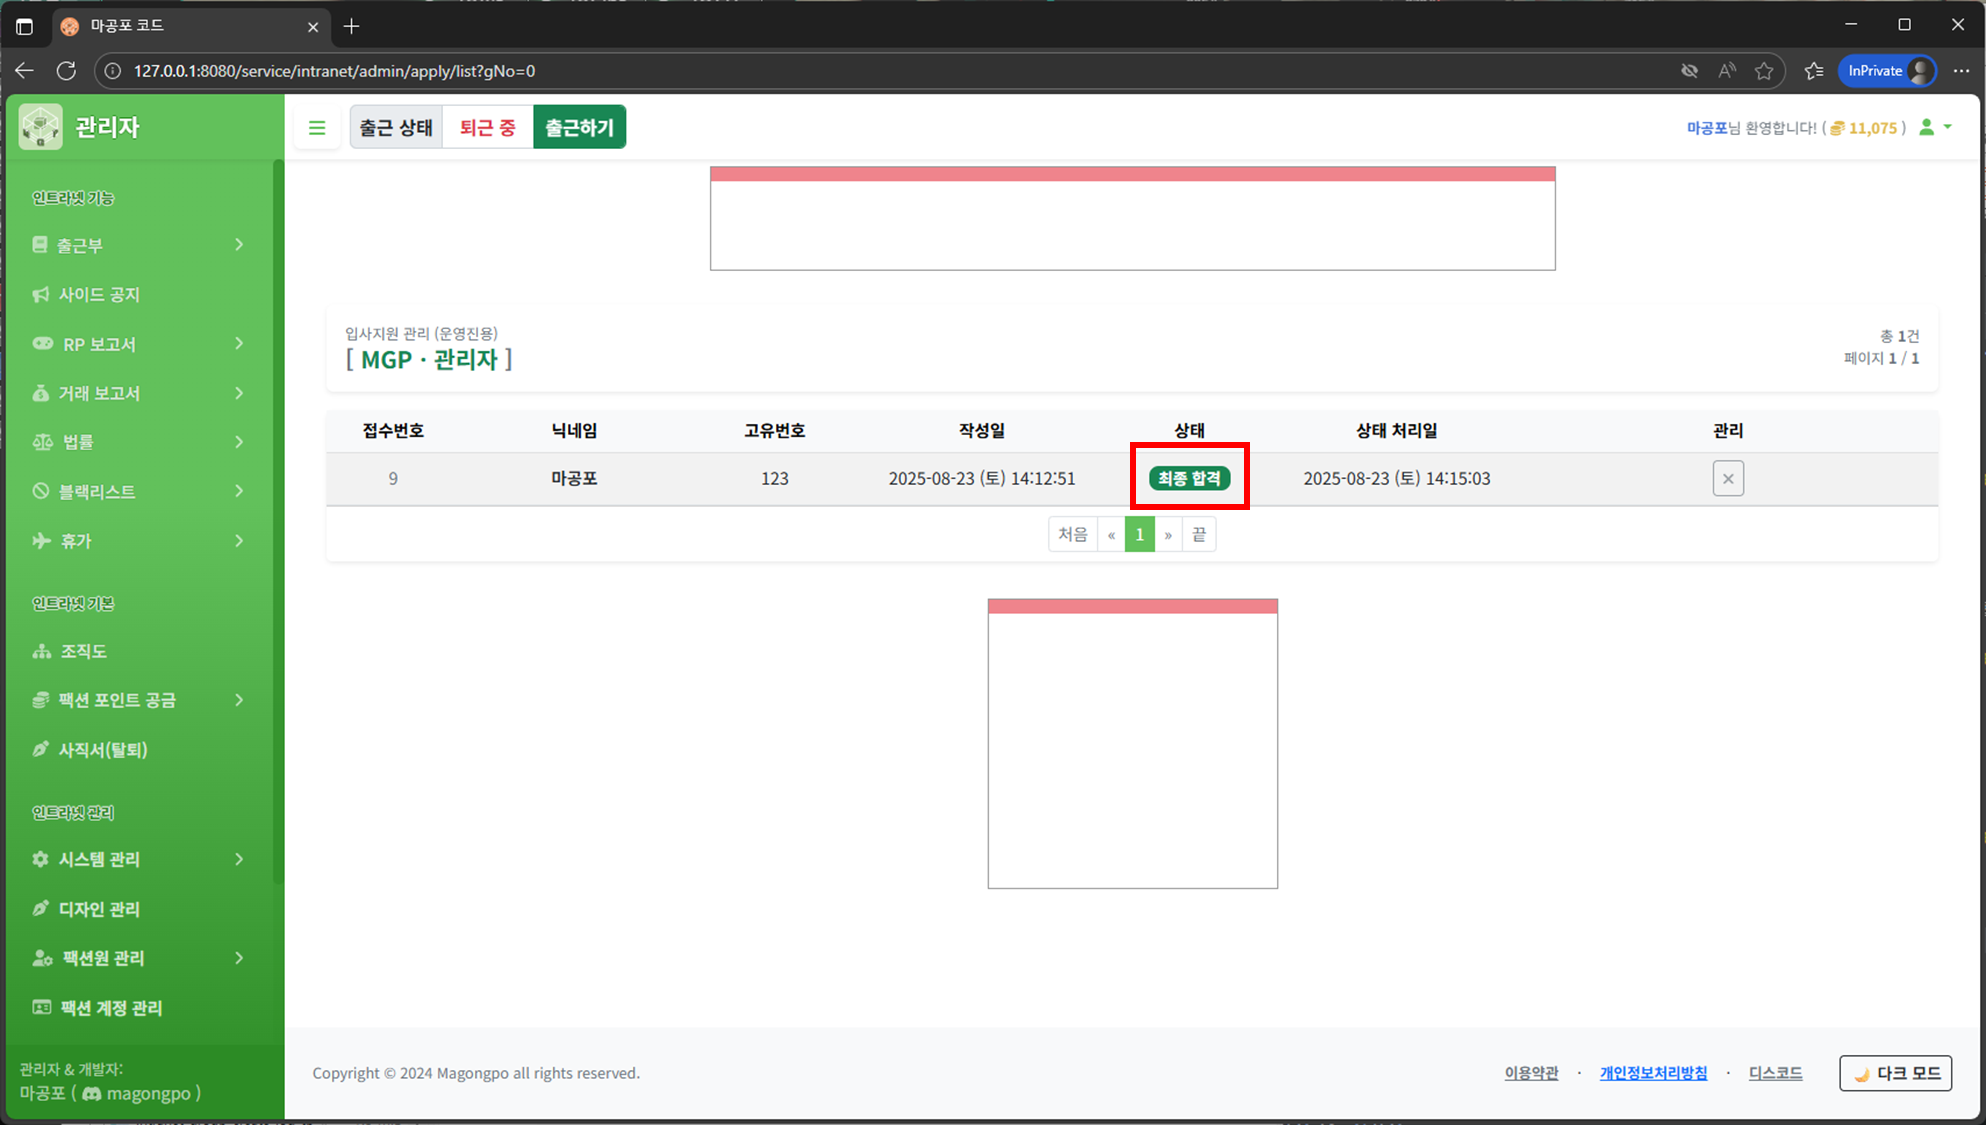1986x1125 pixels.
Task: Select the 마공포 코드 browser tab
Action: click(x=190, y=27)
